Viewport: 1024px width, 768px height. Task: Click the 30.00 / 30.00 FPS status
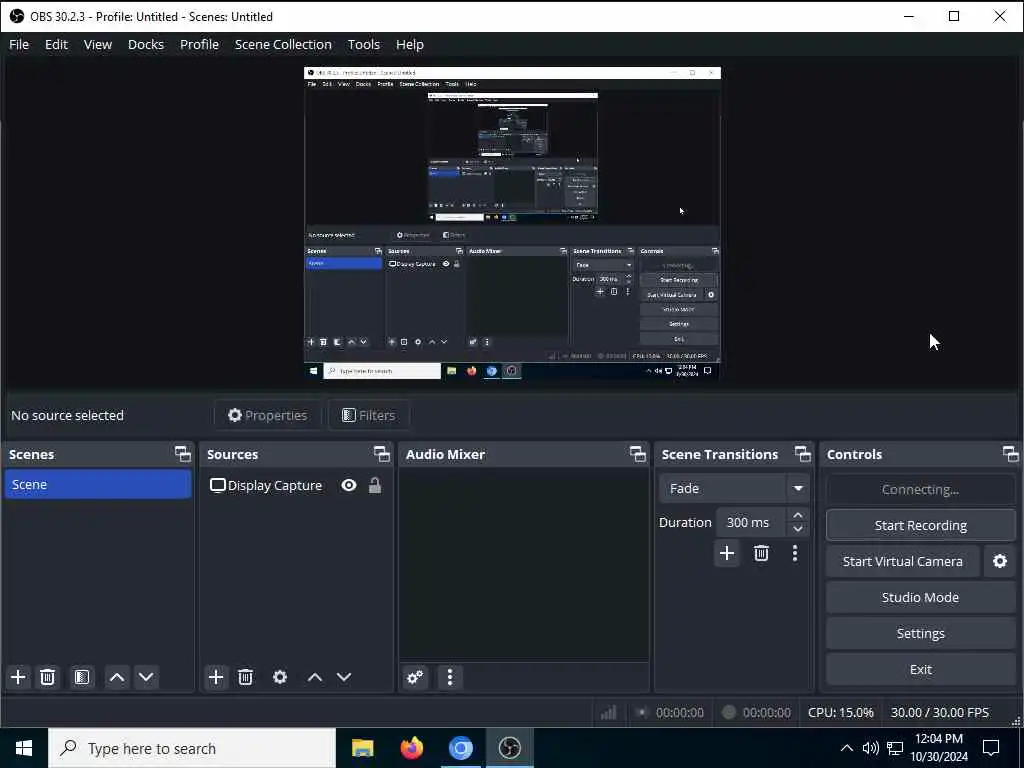click(940, 712)
